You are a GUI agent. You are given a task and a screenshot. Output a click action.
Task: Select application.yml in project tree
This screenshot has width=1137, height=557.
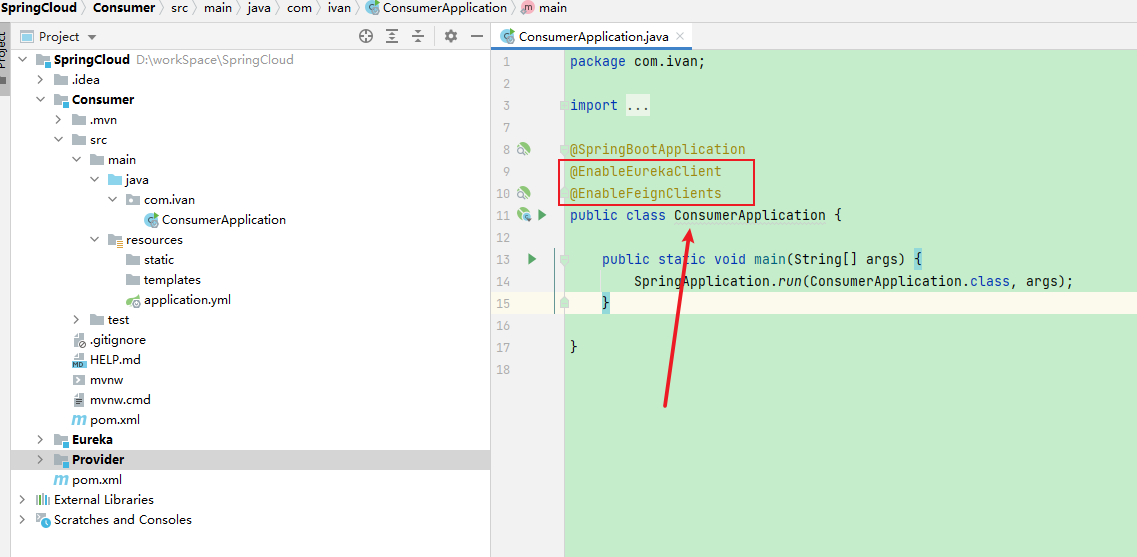coord(186,300)
